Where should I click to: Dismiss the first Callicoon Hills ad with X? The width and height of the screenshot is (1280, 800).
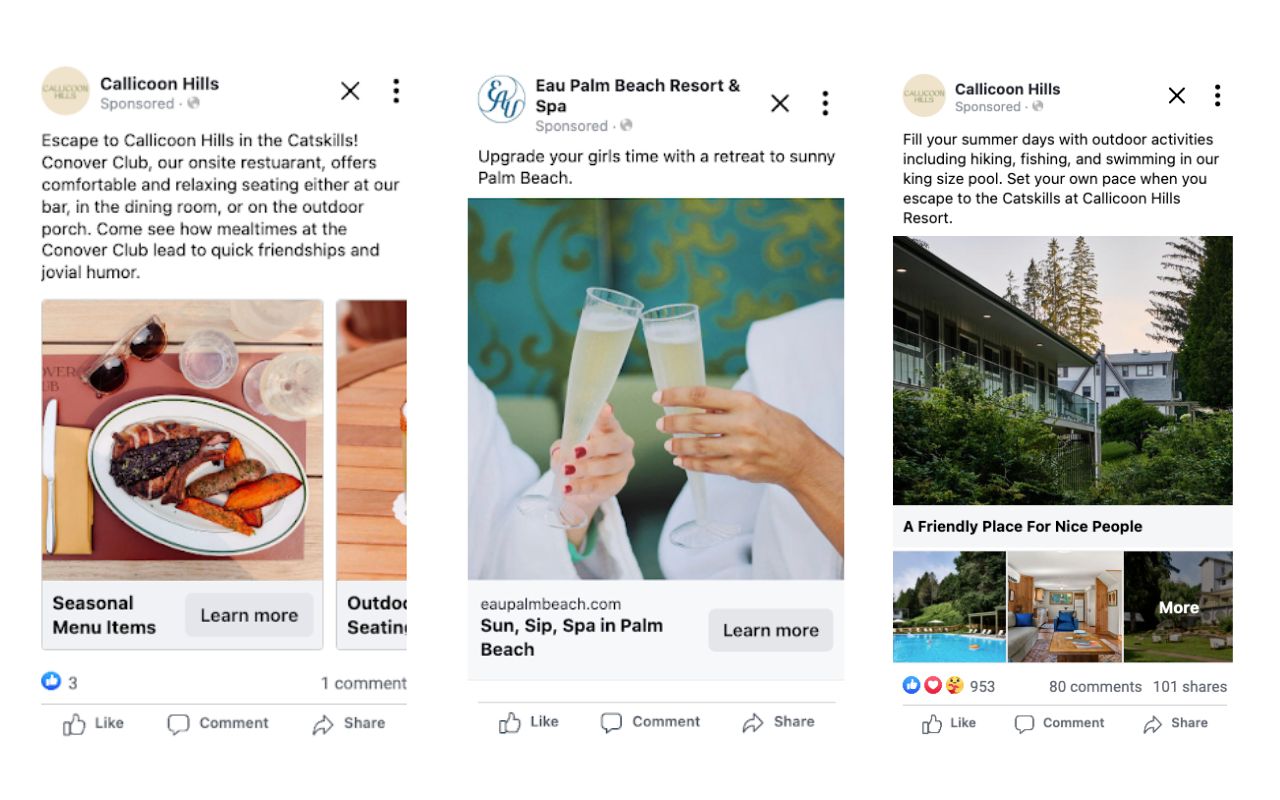350,92
